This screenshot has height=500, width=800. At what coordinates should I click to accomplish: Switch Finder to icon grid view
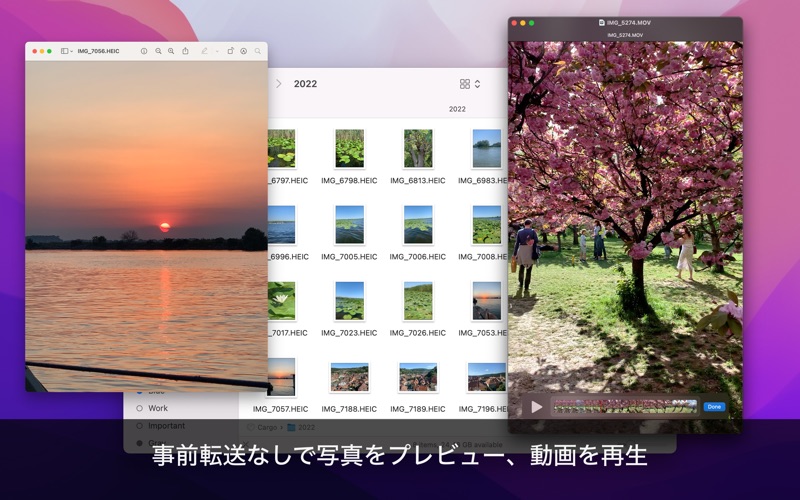click(x=464, y=84)
